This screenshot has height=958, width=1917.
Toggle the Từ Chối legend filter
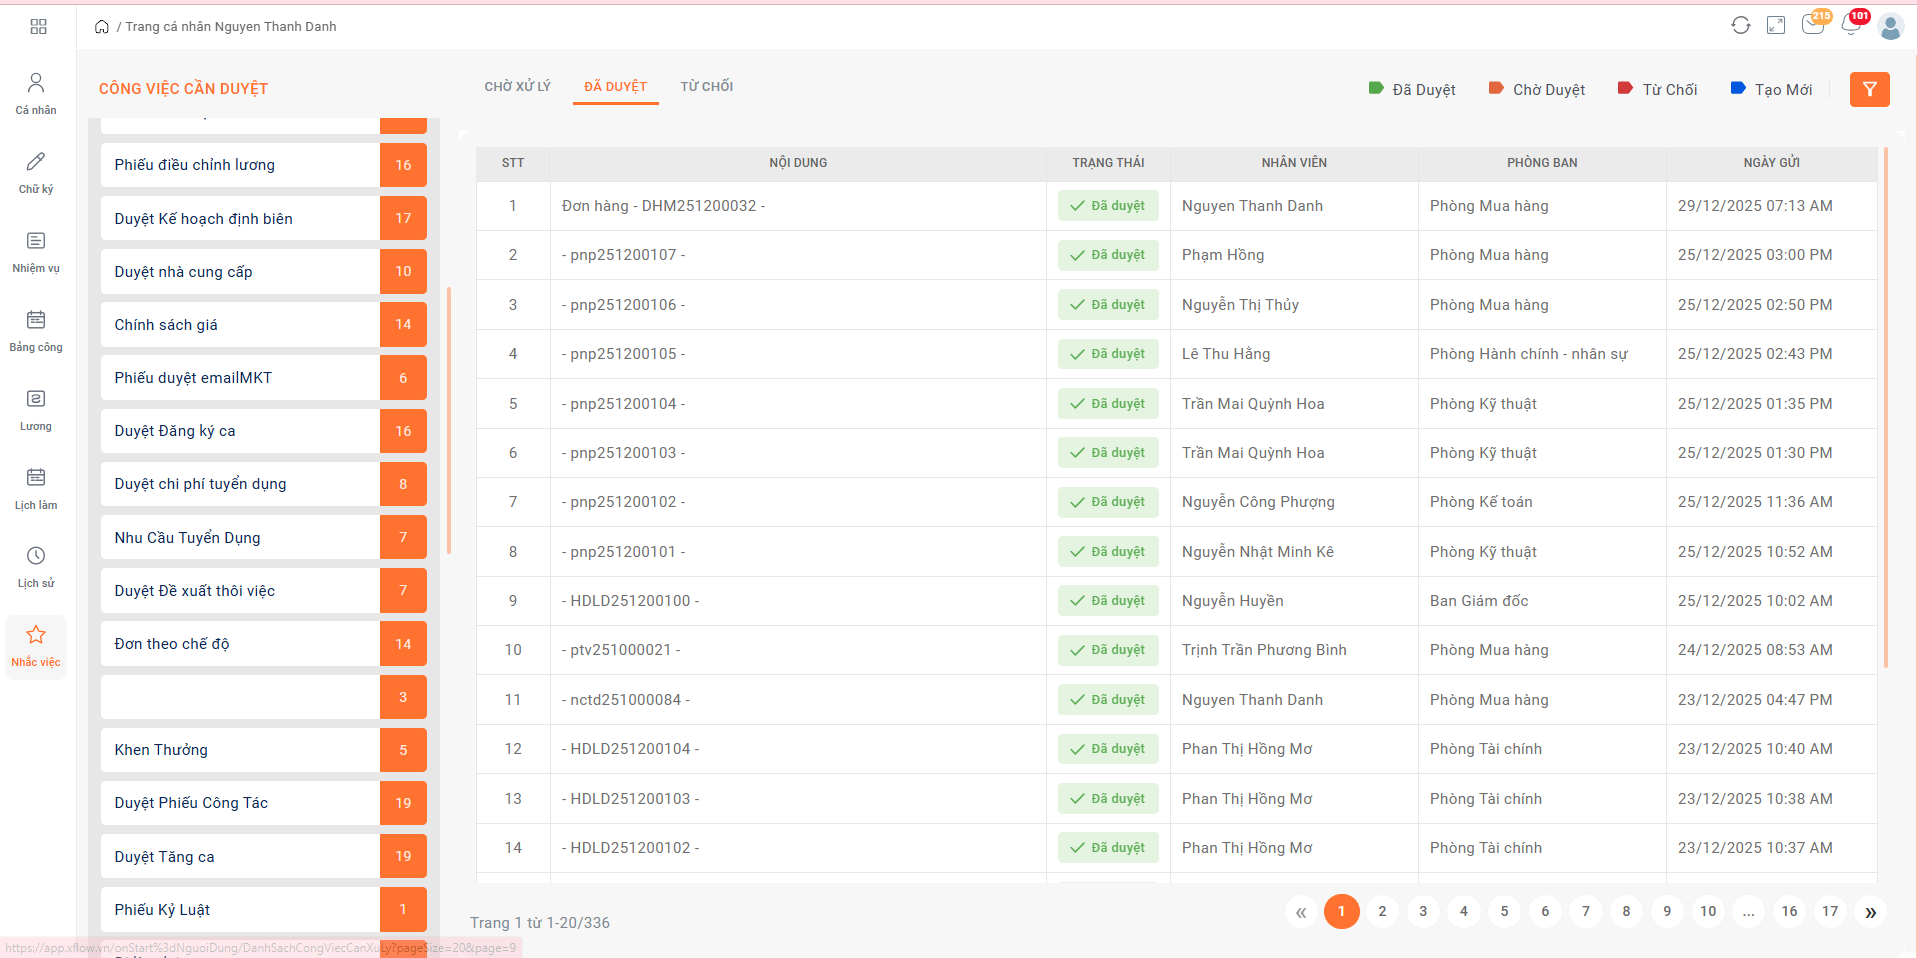1657,90
